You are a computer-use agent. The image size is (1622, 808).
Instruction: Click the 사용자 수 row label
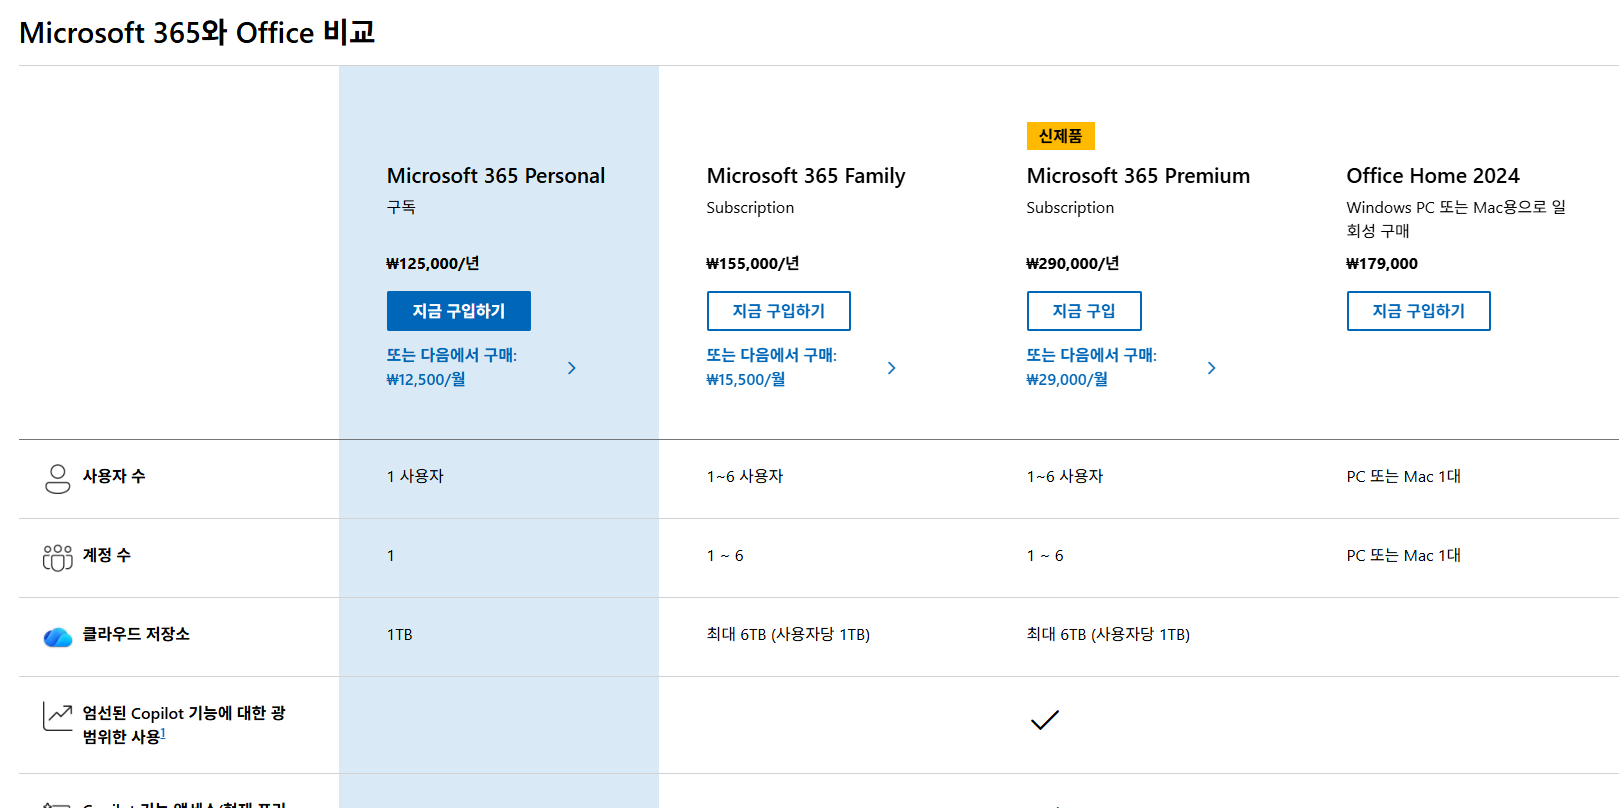(x=114, y=476)
